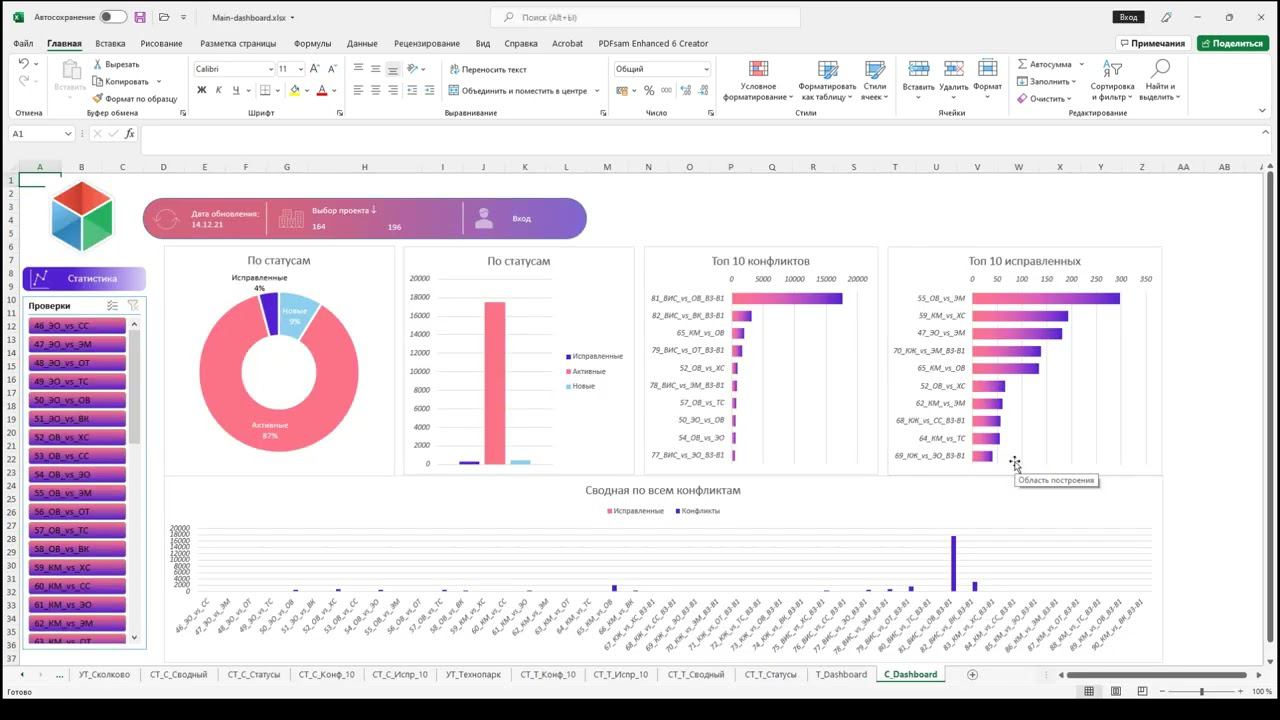Open the Вставка ribbon tab
Image resolution: width=1280 pixels, height=720 pixels.
tap(110, 43)
